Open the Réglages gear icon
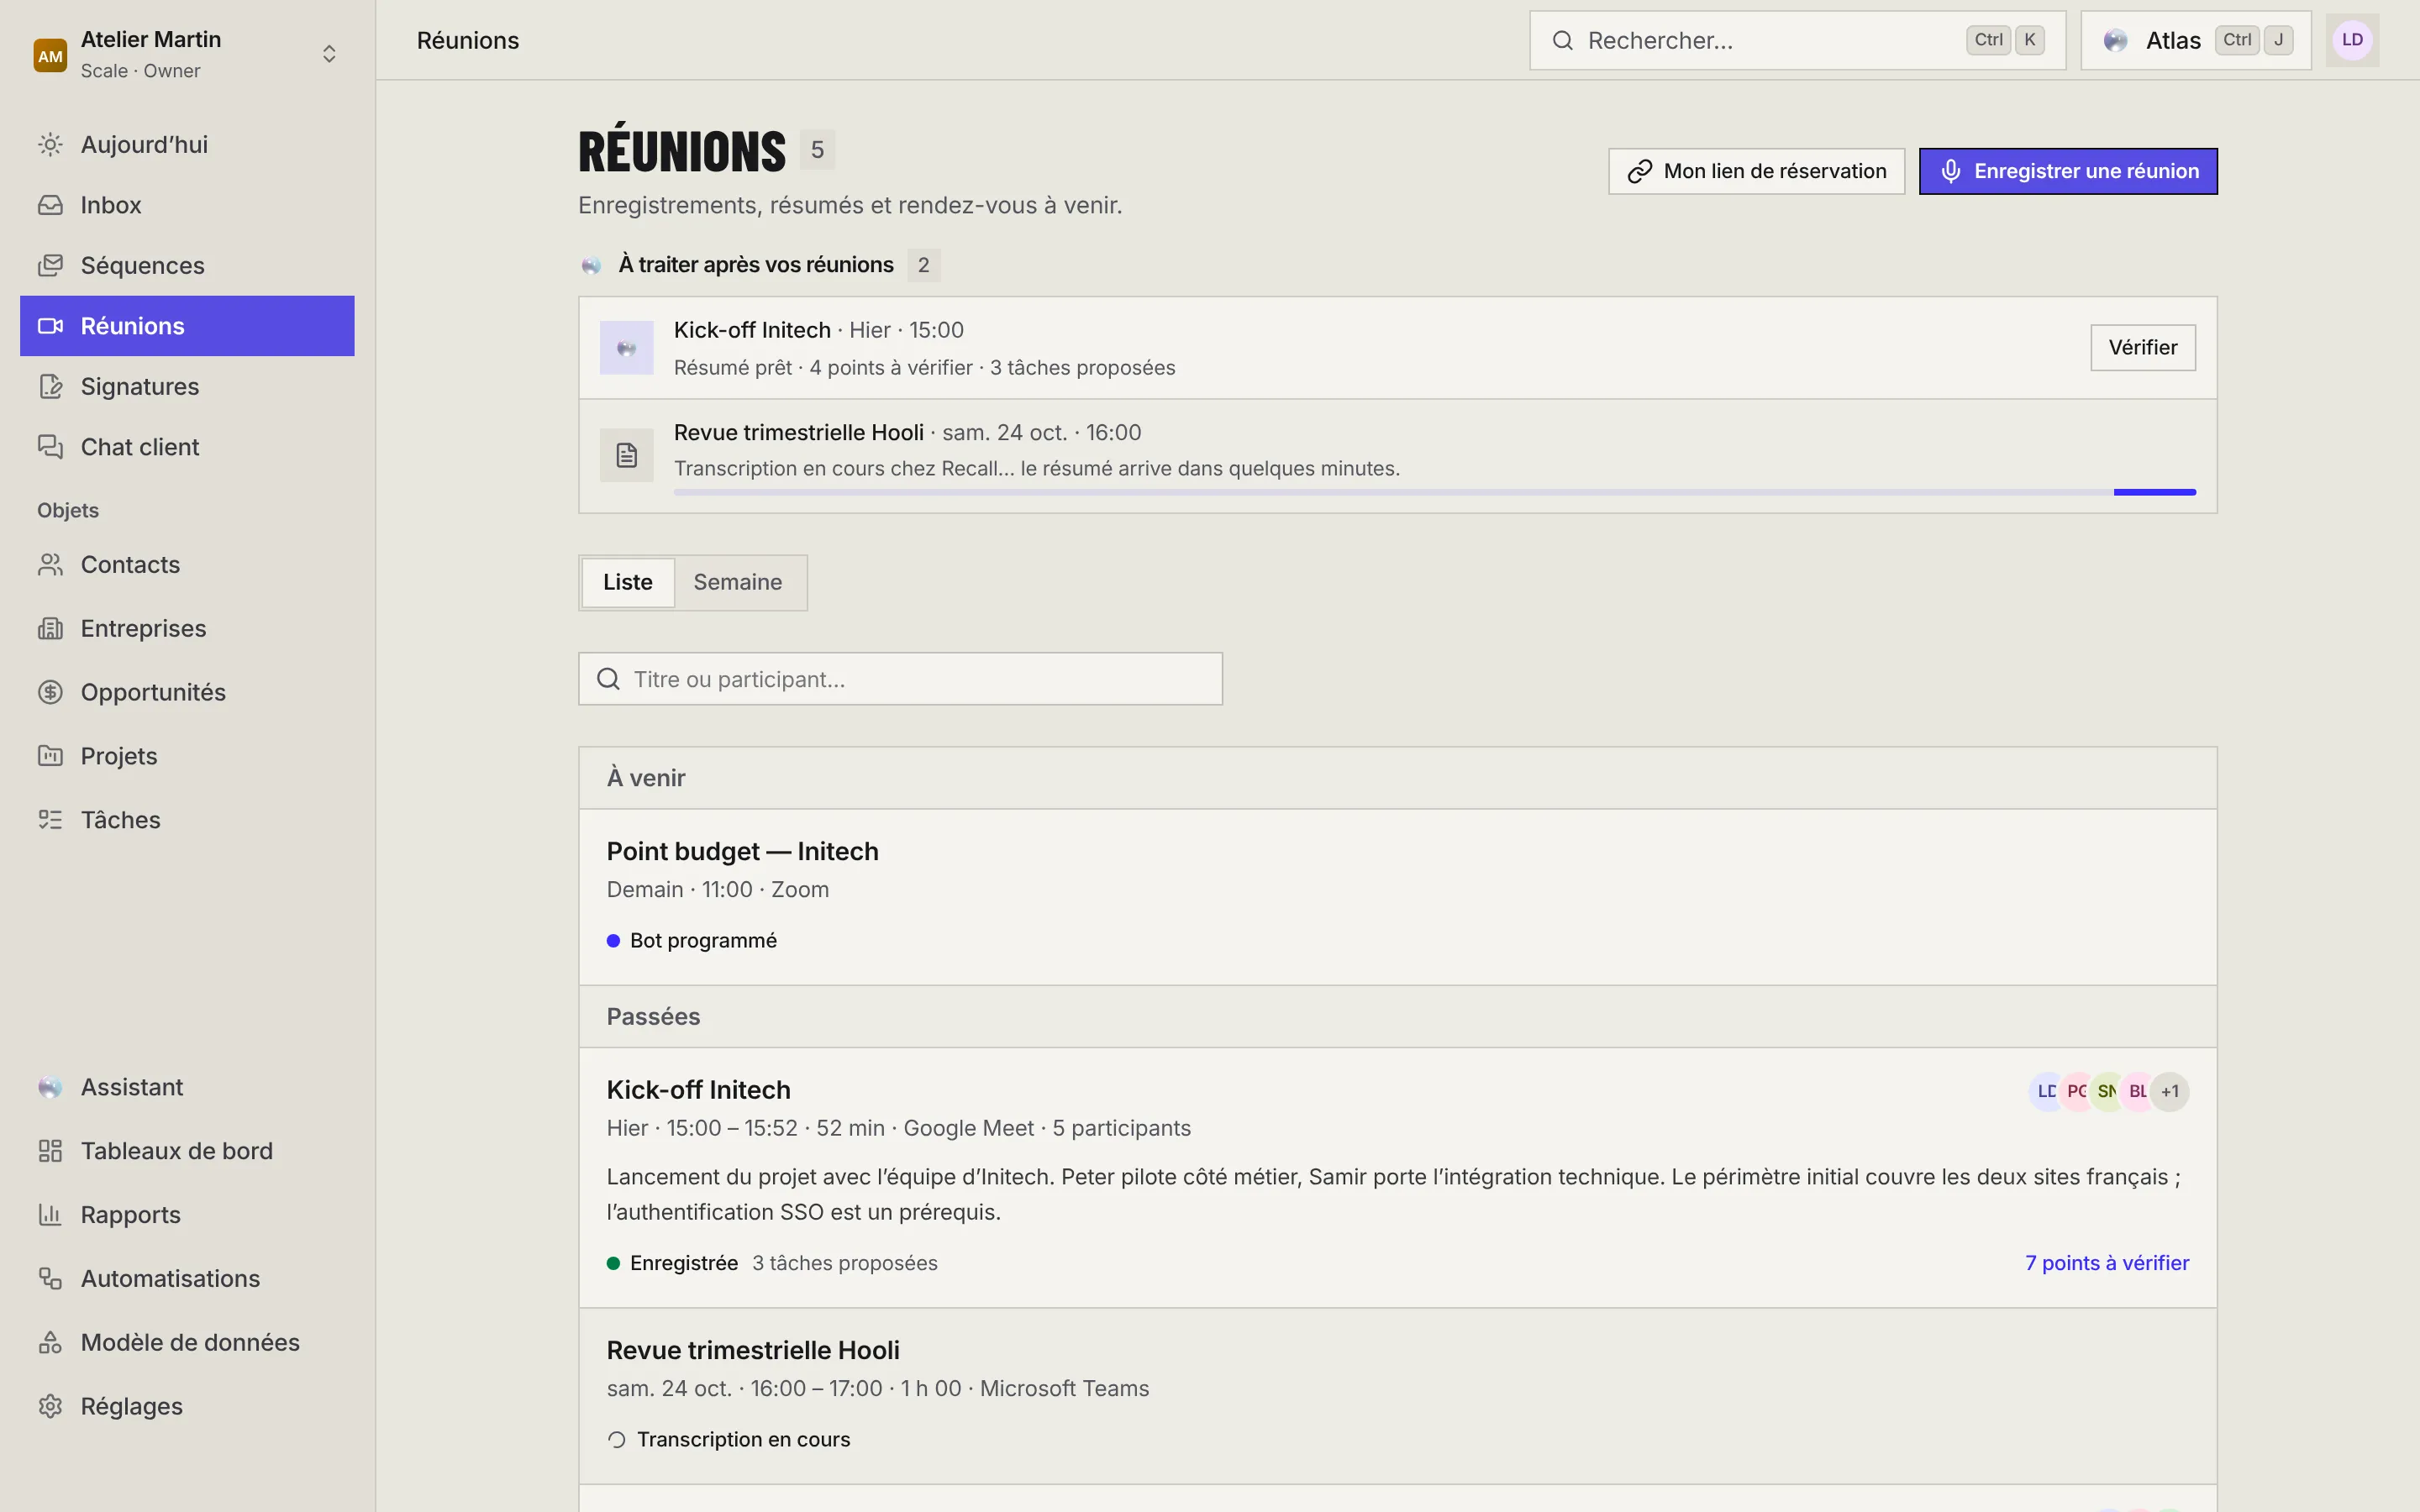Viewport: 2420px width, 1512px height. (50, 1407)
